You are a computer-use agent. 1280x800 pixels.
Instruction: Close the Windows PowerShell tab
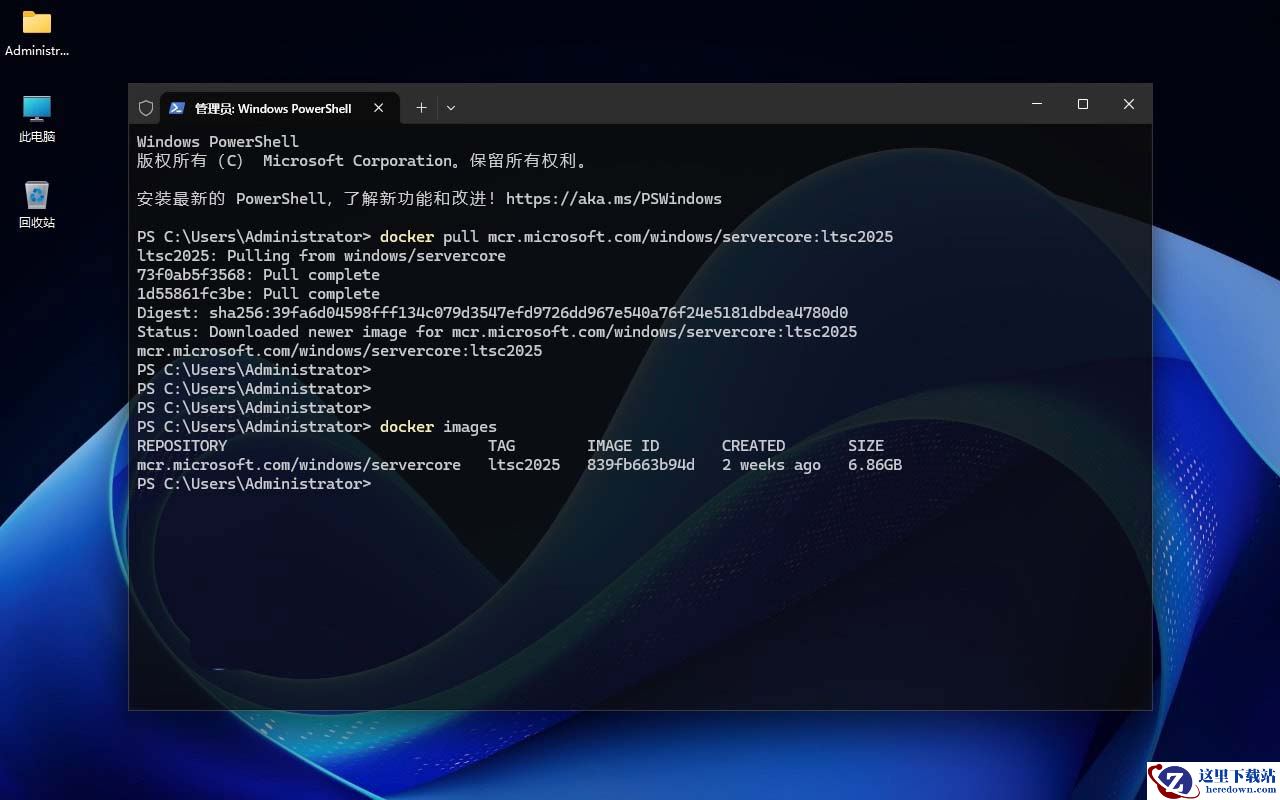[379, 108]
